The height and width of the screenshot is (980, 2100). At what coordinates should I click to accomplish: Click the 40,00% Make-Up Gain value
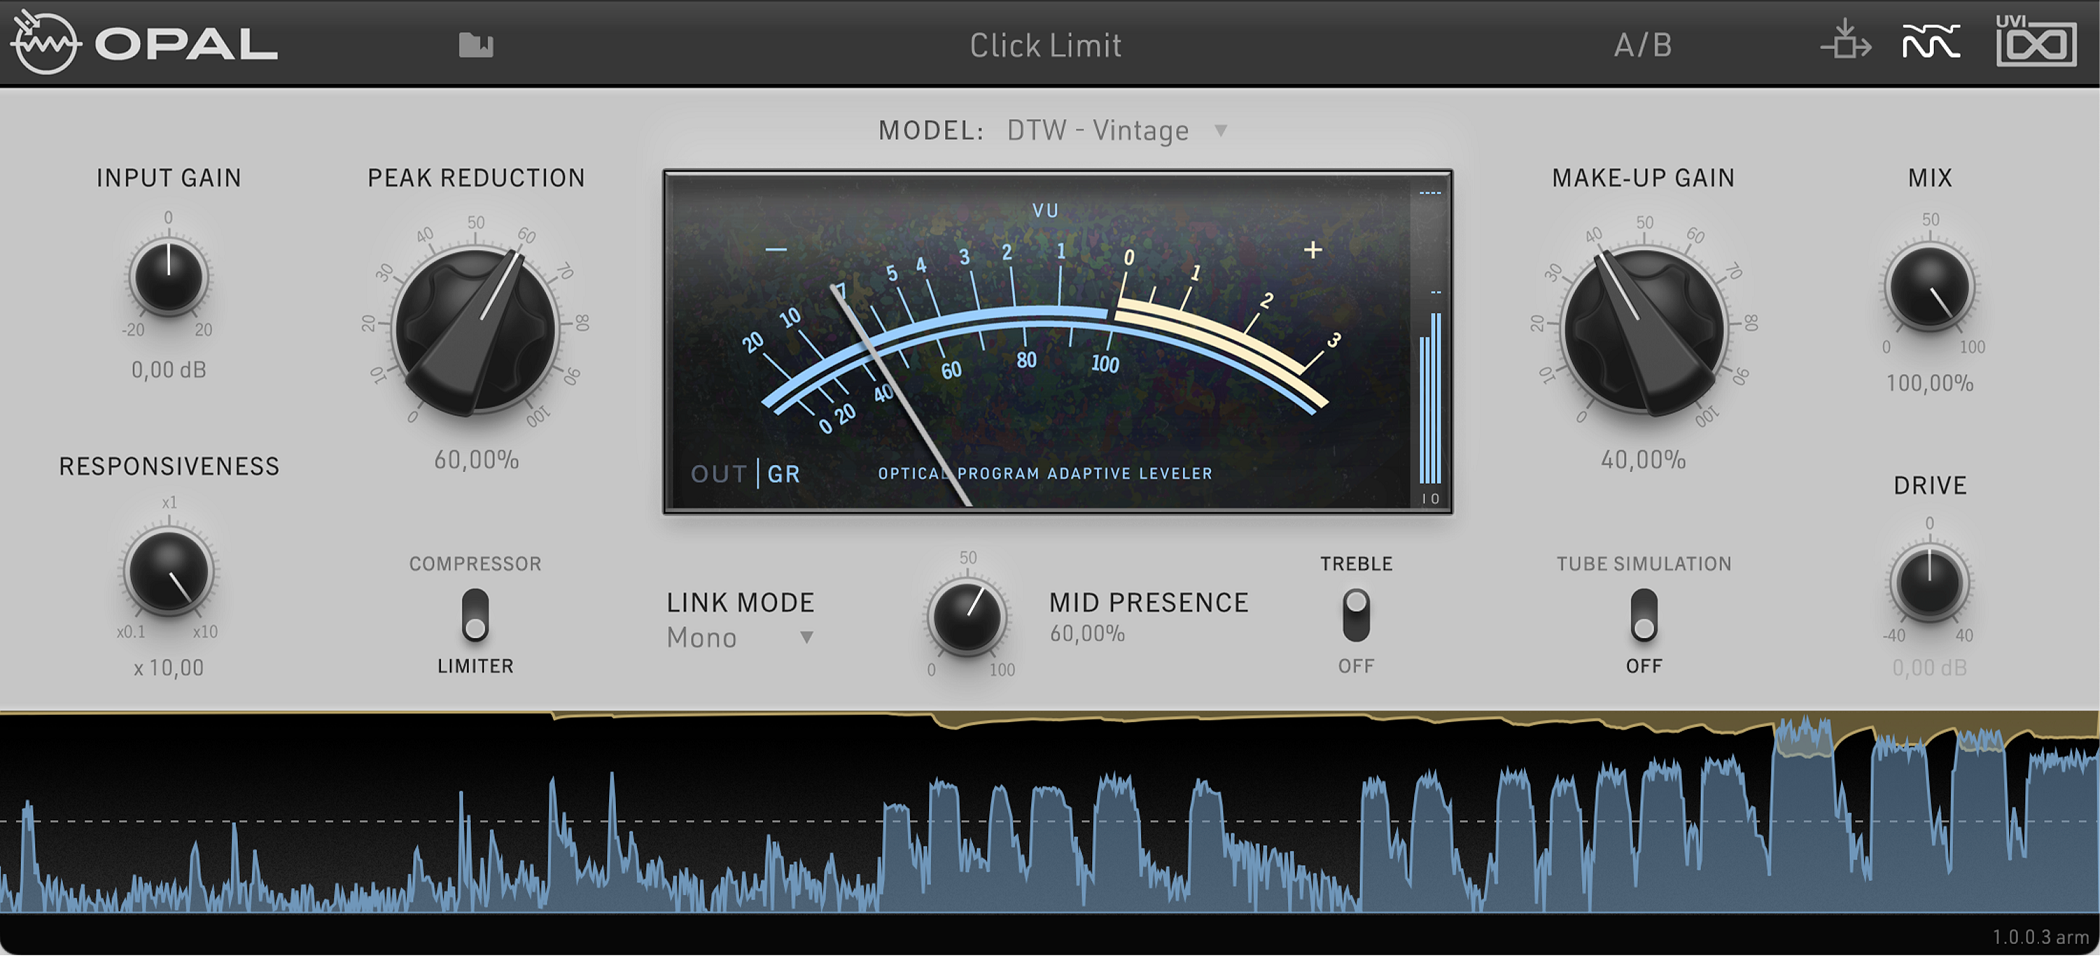(1644, 460)
